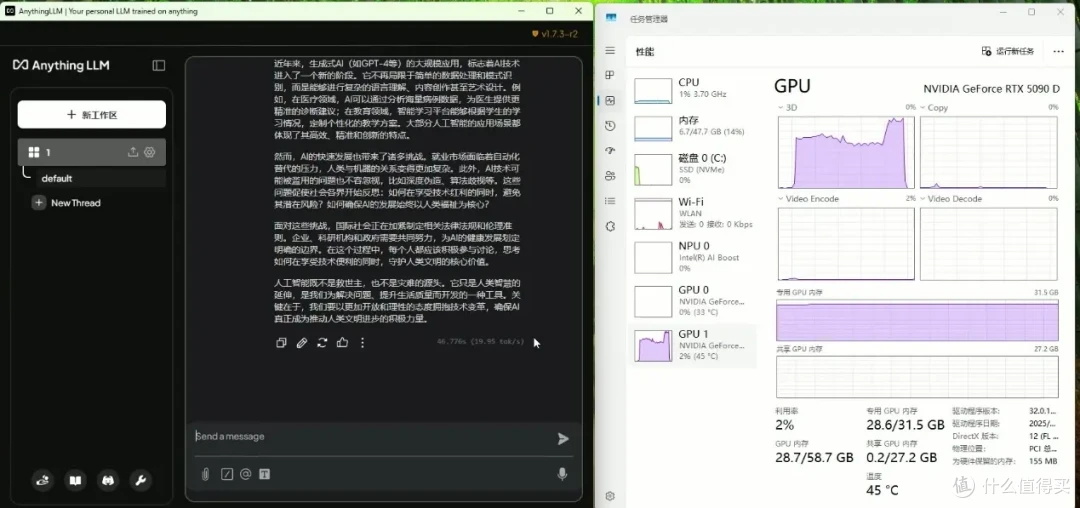
Task: Click the 0.2/27.2 GB shared memory value
Action: click(x=902, y=458)
